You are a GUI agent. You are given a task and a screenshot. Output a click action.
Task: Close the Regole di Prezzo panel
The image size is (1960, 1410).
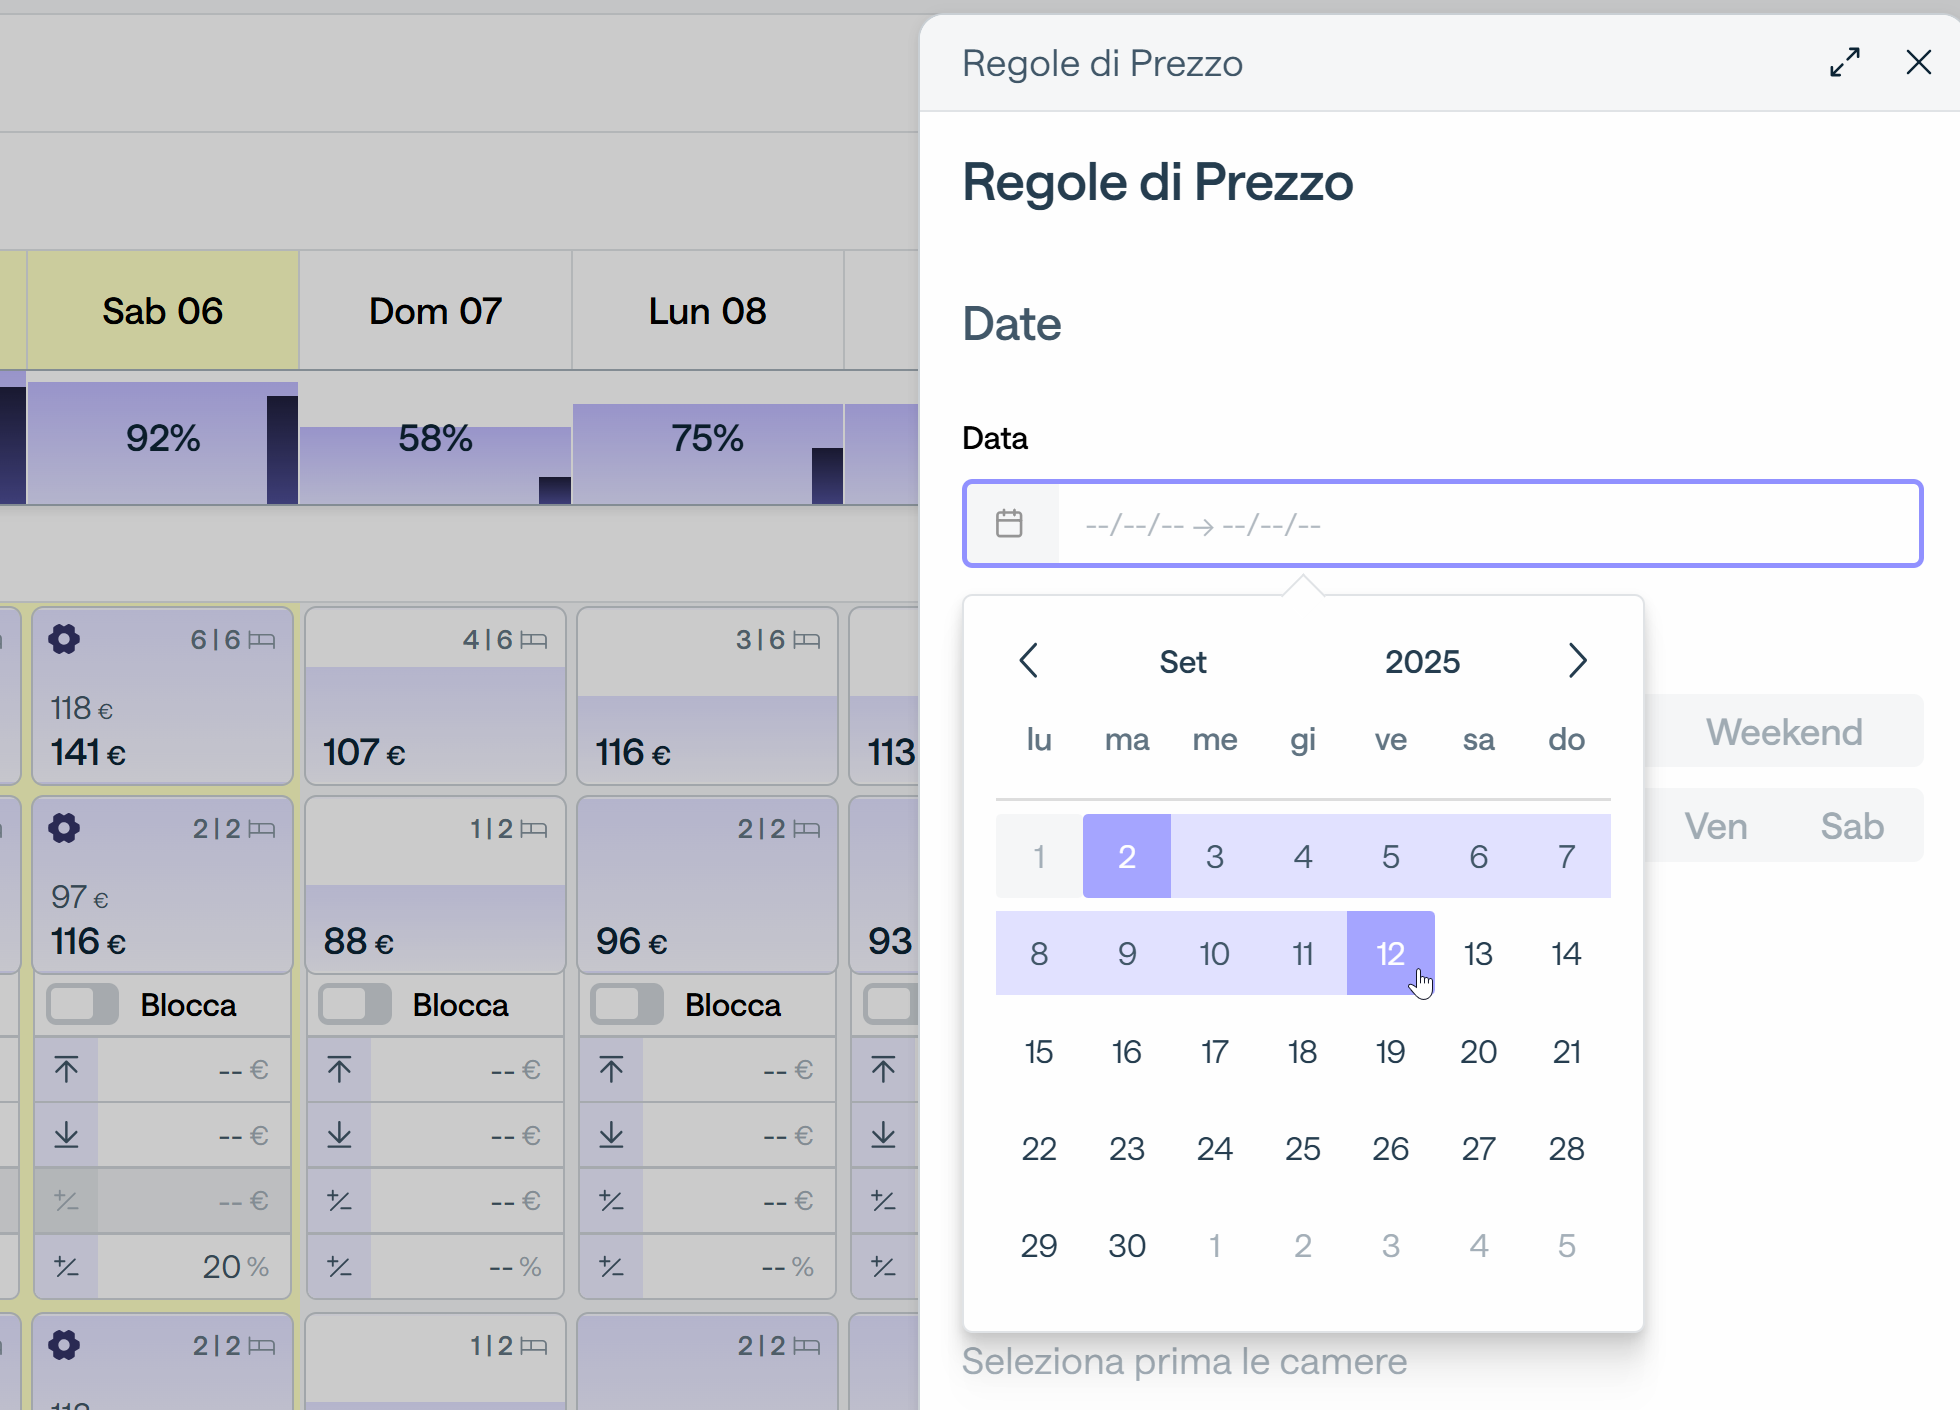pos(1918,63)
